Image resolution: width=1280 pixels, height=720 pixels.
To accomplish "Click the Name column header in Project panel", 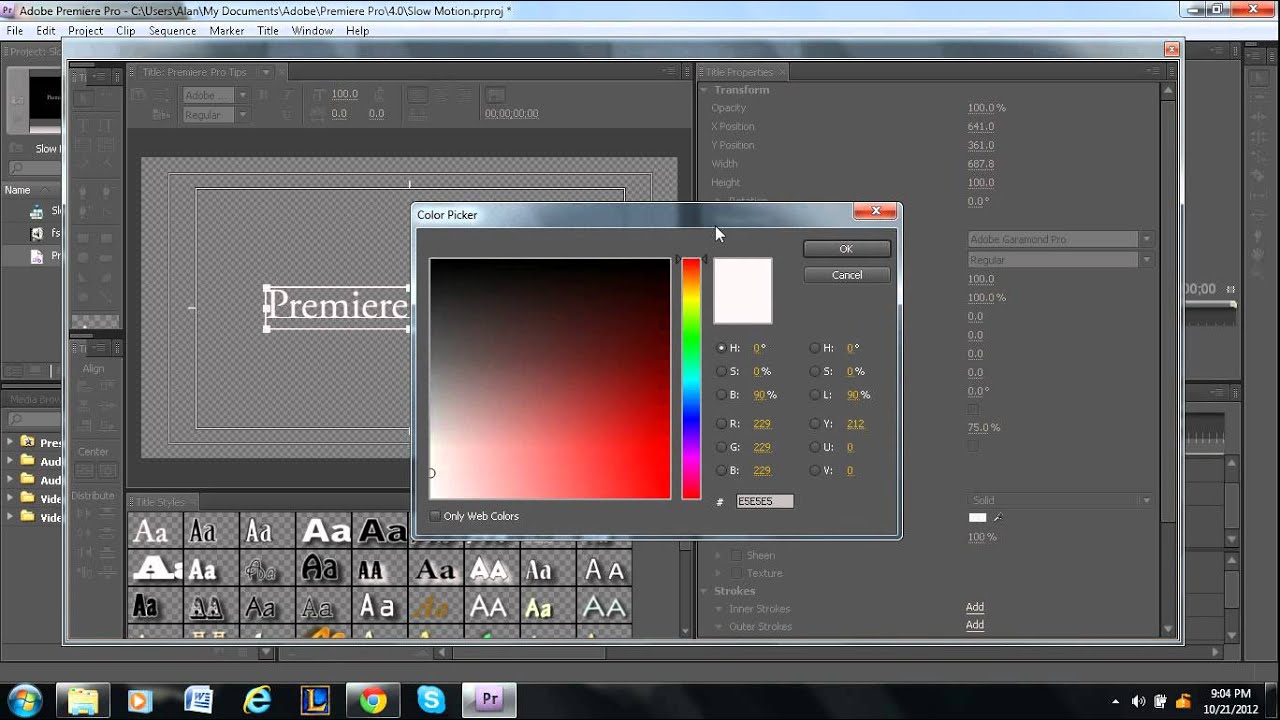I will (18, 190).
